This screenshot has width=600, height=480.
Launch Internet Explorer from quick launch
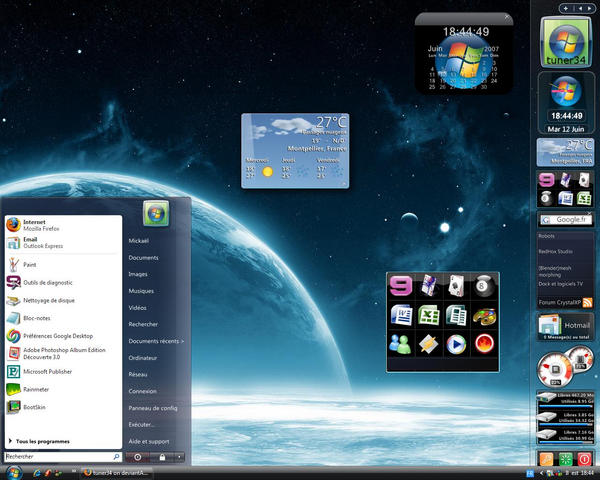click(37, 473)
